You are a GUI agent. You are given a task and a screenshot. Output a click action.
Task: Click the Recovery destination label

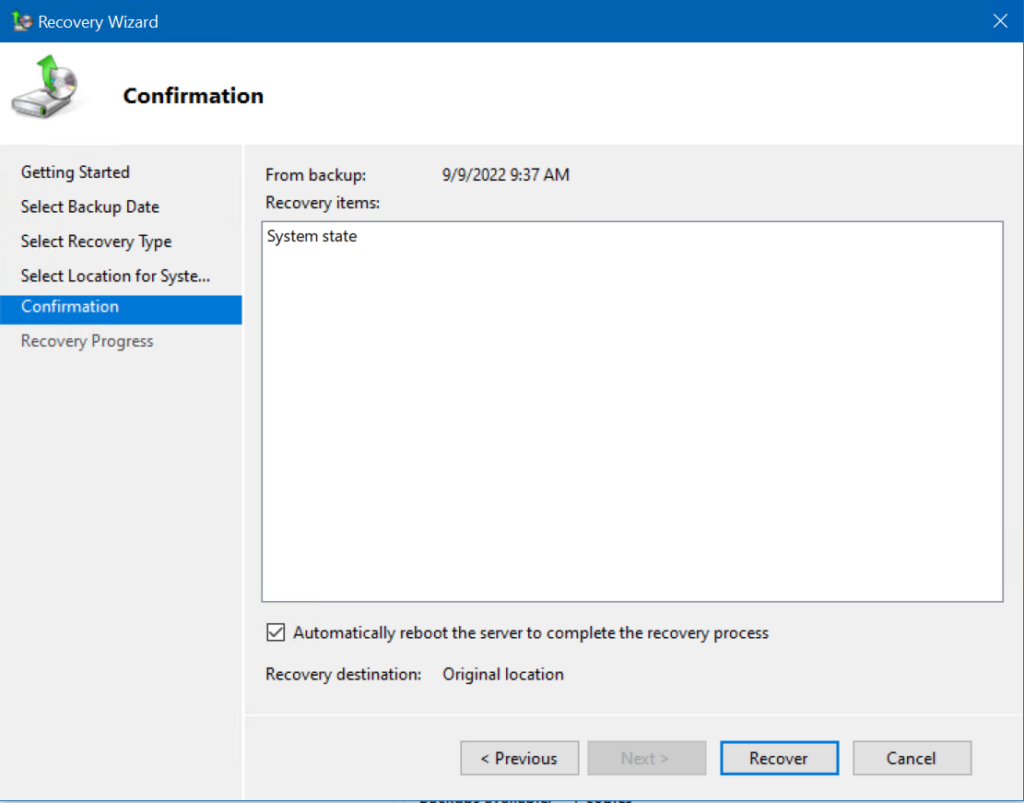[x=344, y=674]
